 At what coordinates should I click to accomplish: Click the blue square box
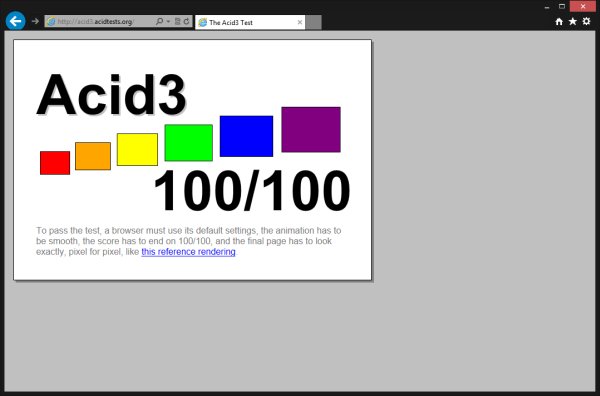click(x=246, y=136)
